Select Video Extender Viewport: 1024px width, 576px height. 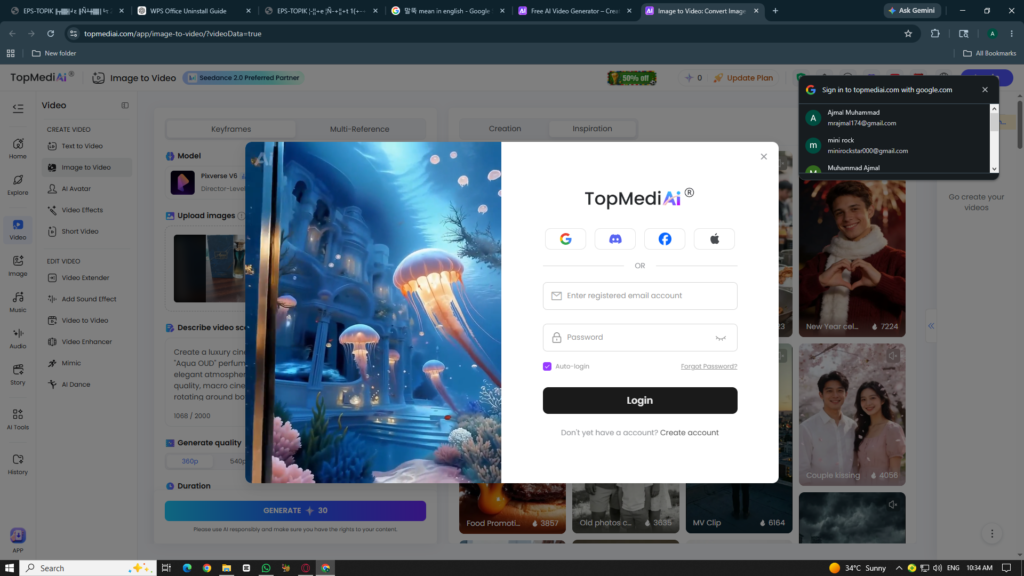click(x=87, y=278)
